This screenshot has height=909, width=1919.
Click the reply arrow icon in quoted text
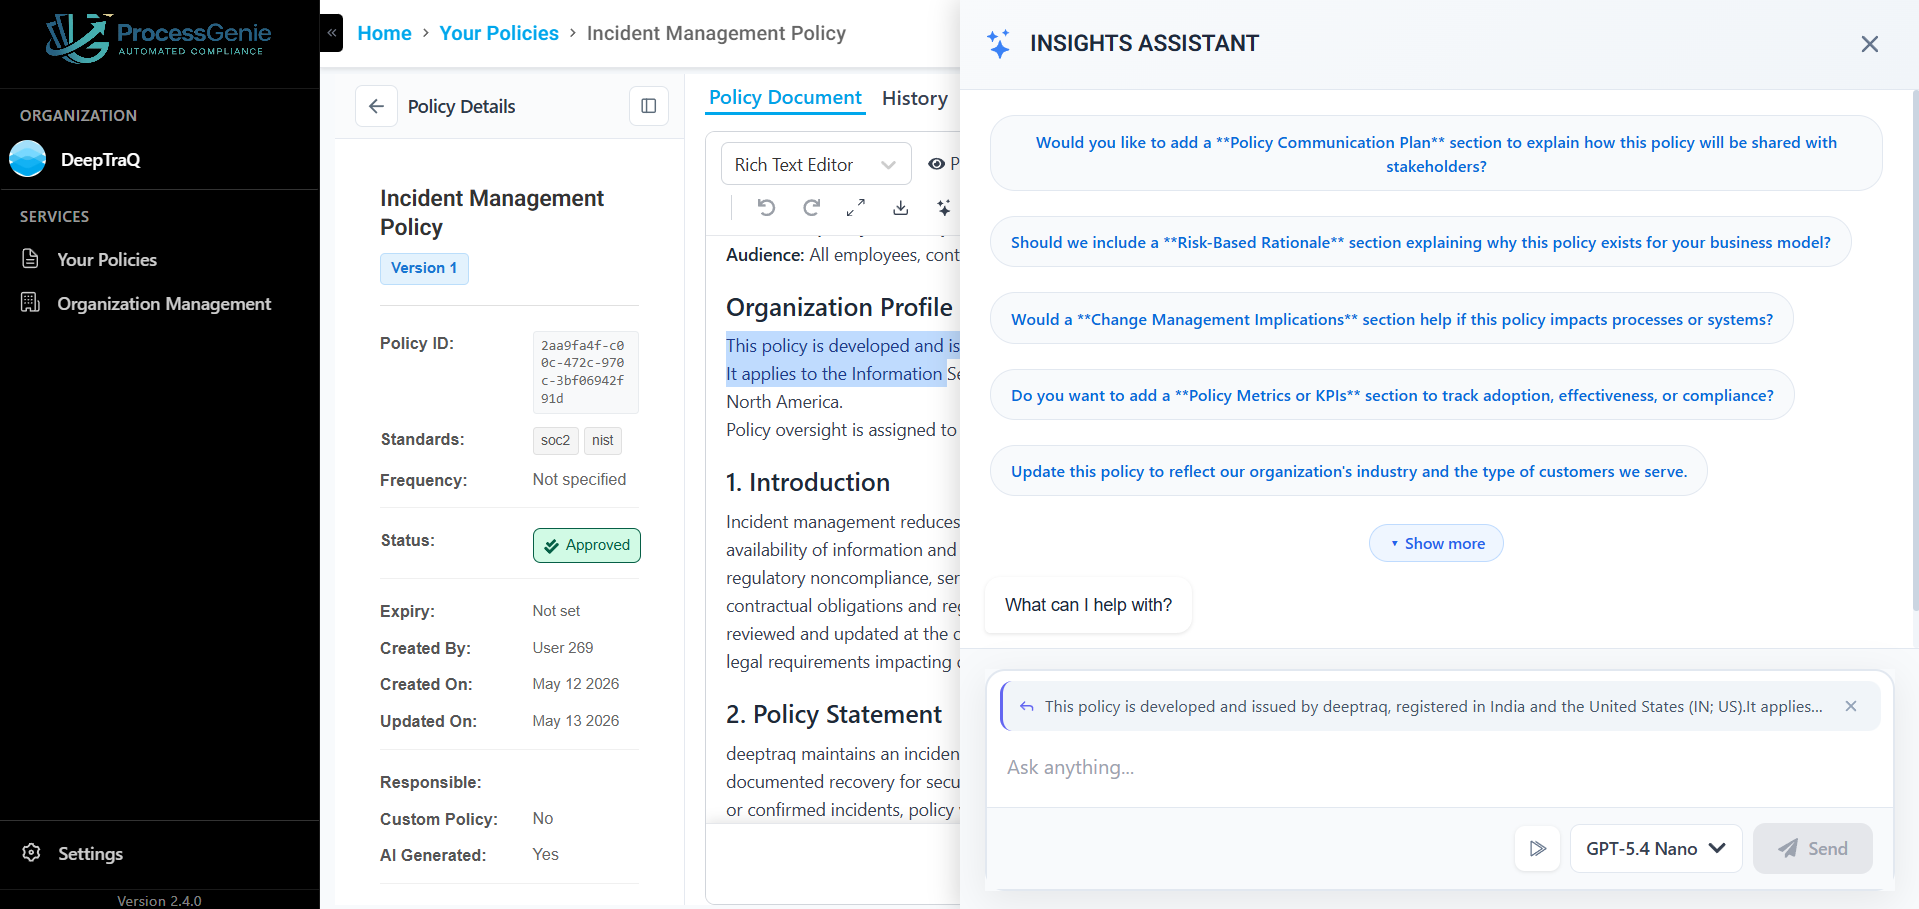click(x=1027, y=706)
